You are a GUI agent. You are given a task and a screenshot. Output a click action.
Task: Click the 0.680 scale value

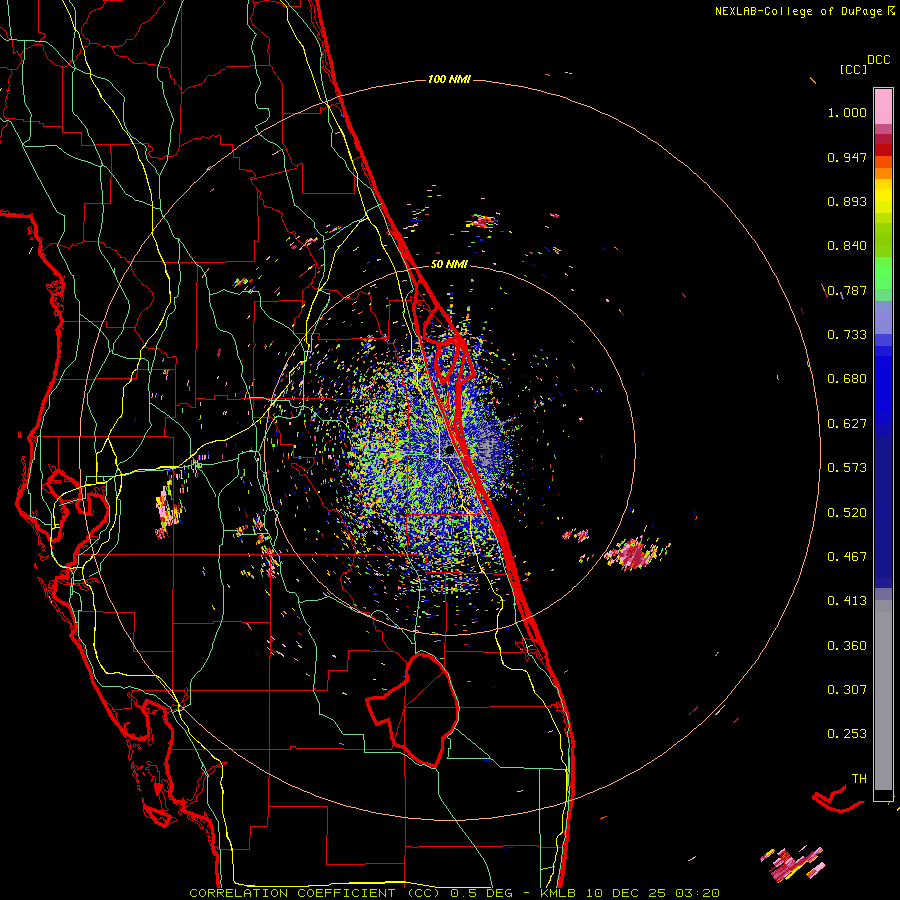(x=847, y=379)
